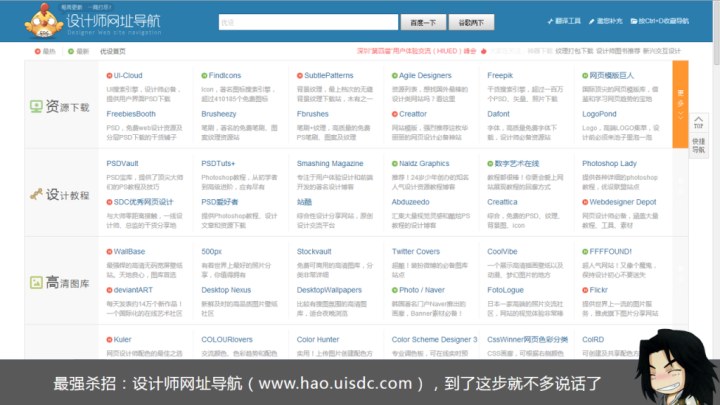
Task: Click red hot dot beside UI-Cloud
Action: pos(109,76)
